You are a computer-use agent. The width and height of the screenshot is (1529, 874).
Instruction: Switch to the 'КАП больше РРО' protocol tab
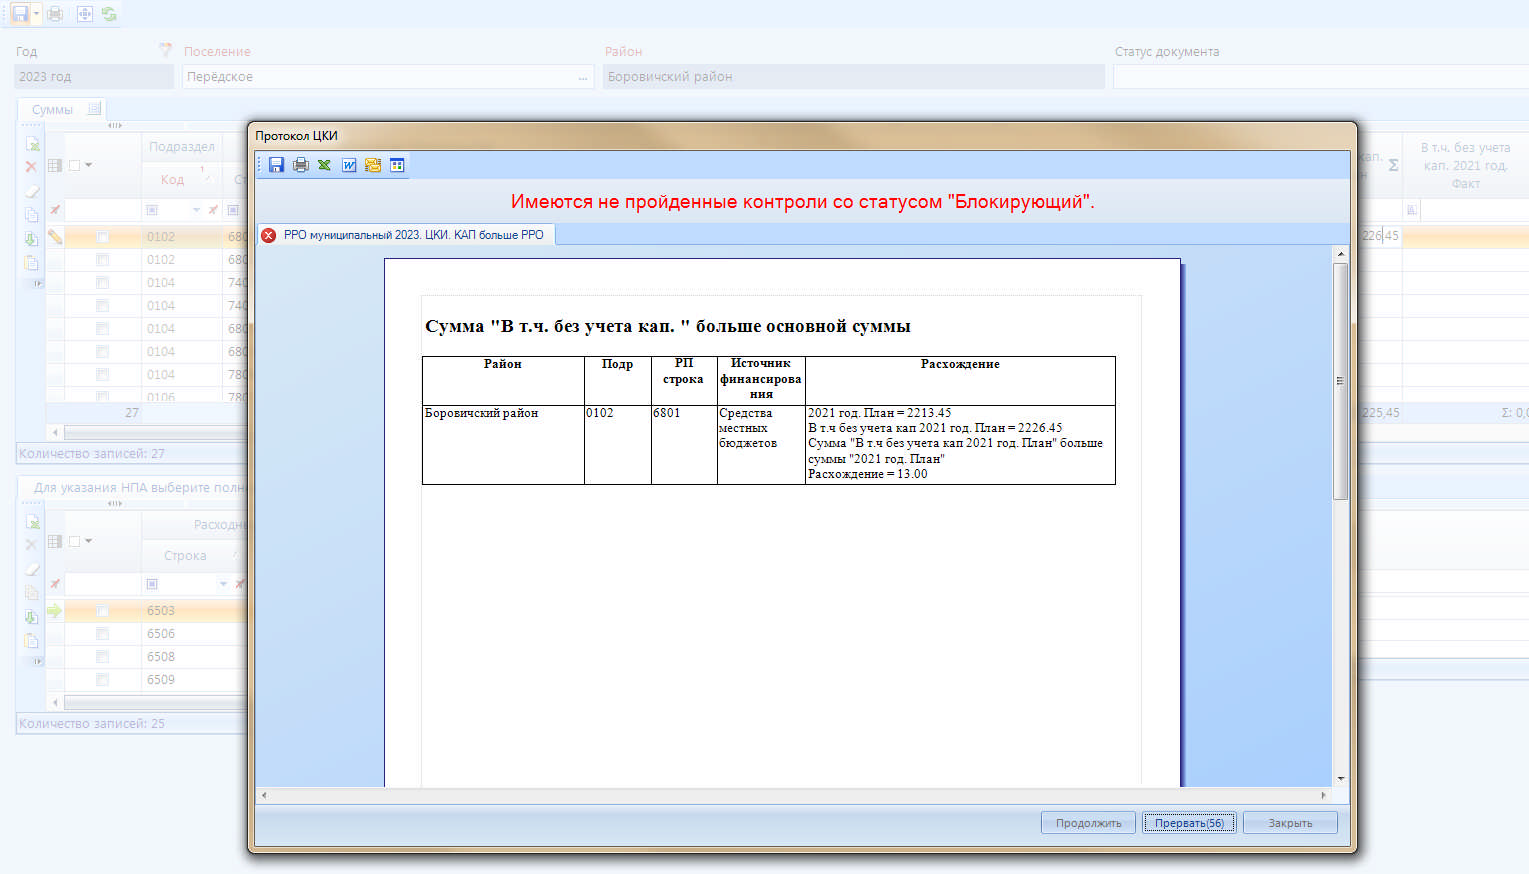coord(408,235)
